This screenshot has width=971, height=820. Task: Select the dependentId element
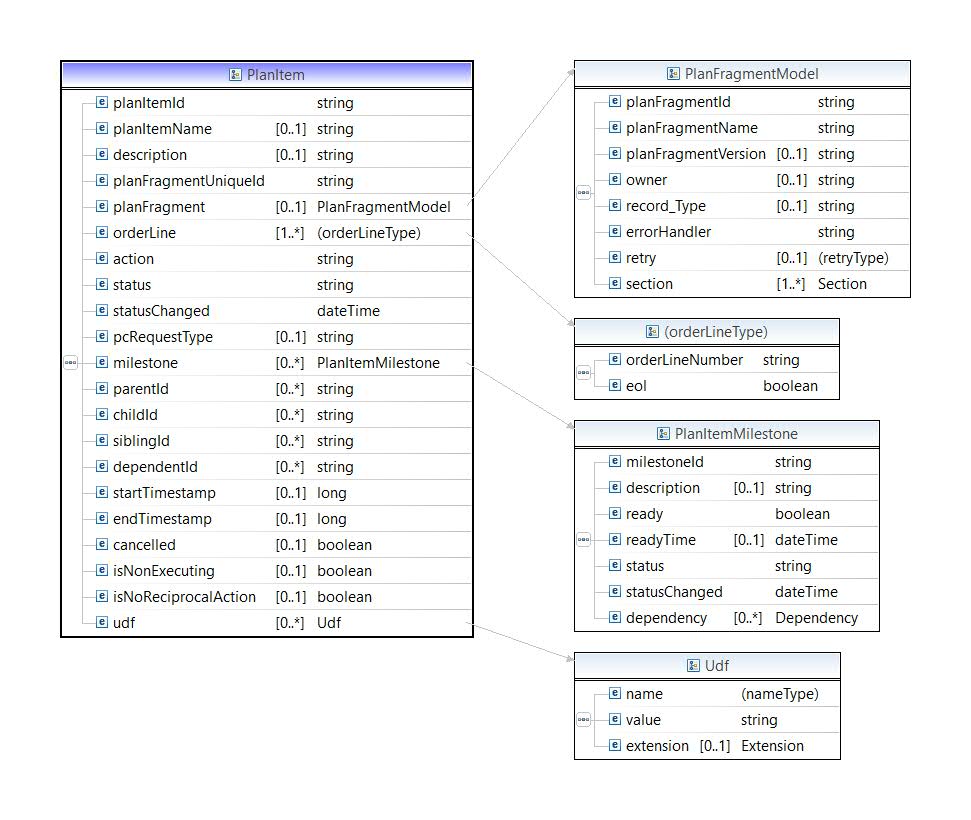point(155,467)
